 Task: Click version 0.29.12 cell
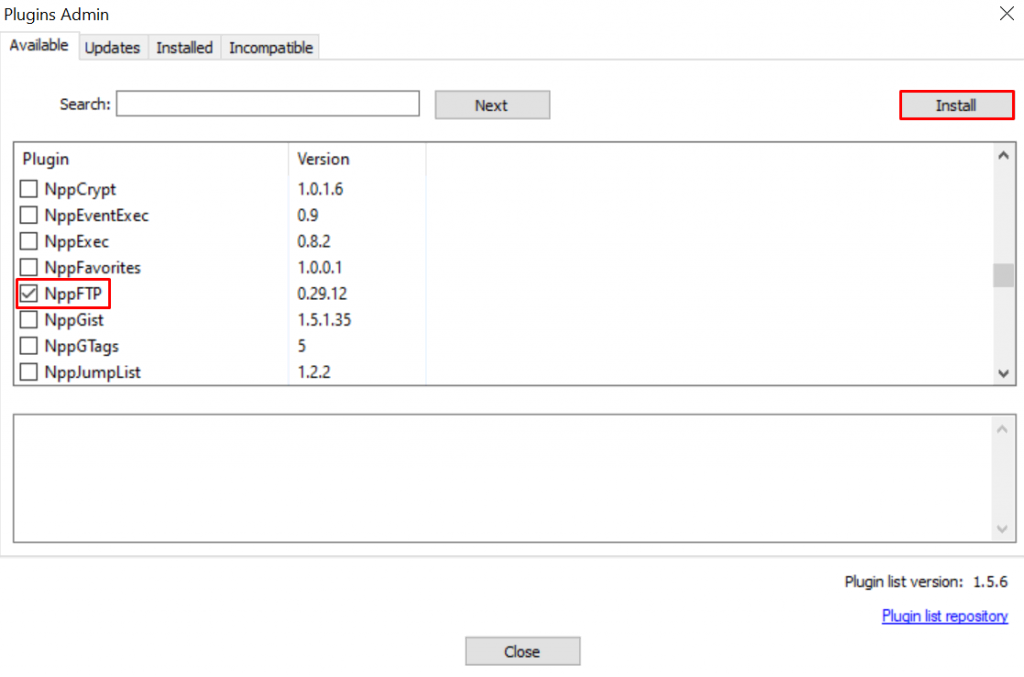[x=322, y=294]
